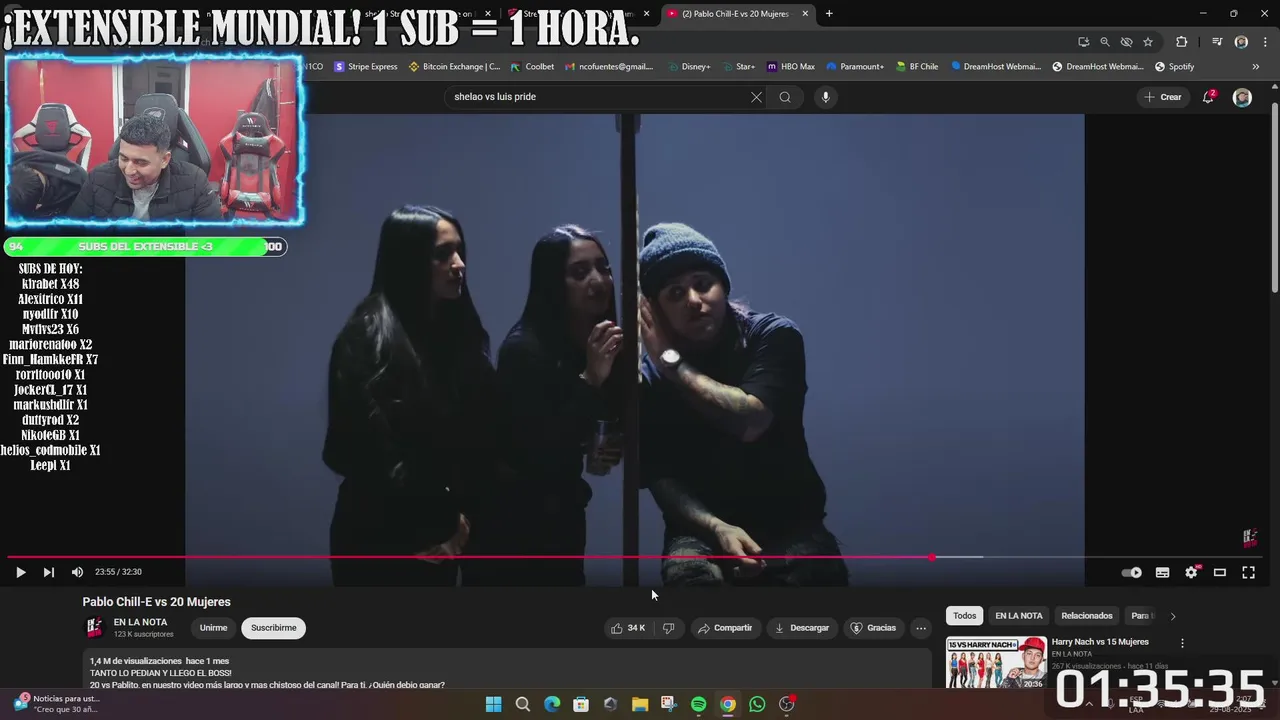Clear the YouTube search text

pyautogui.click(x=756, y=97)
